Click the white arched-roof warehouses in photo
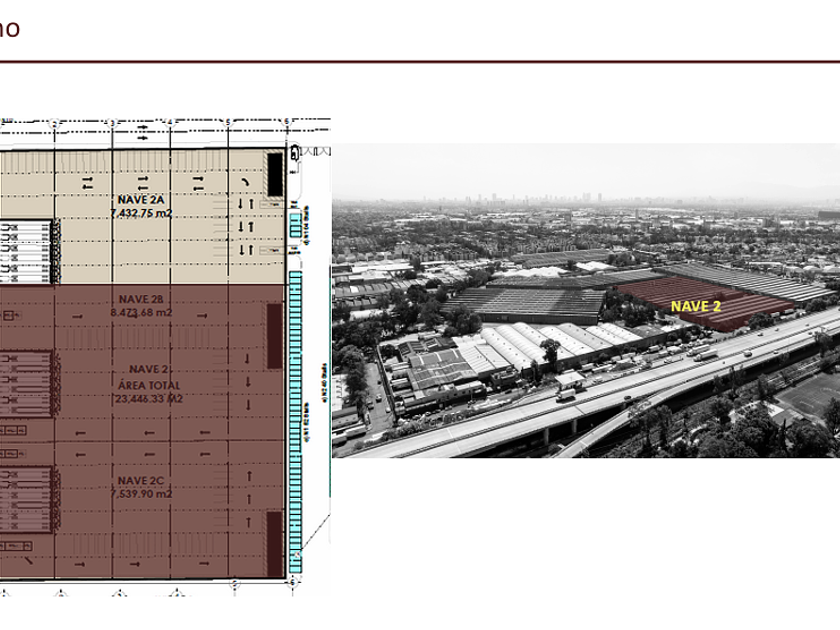 520,345
